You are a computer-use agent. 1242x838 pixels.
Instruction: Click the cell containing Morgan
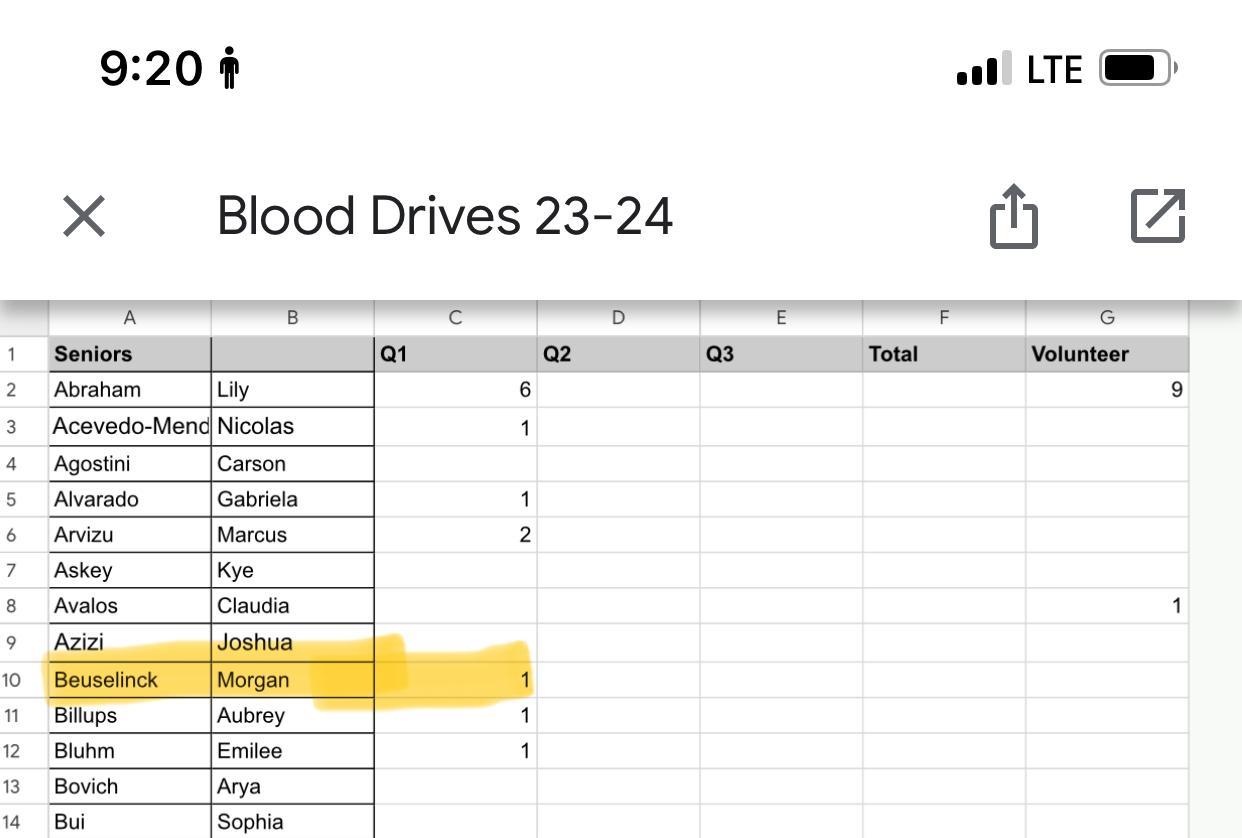292,680
